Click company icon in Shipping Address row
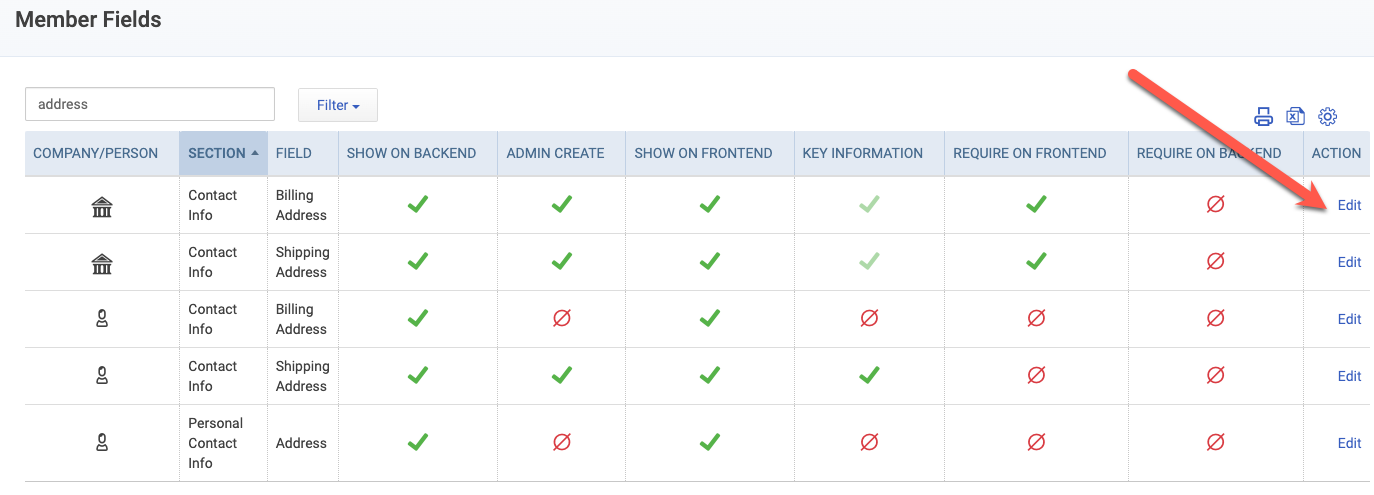The width and height of the screenshot is (1374, 495). click(x=102, y=263)
